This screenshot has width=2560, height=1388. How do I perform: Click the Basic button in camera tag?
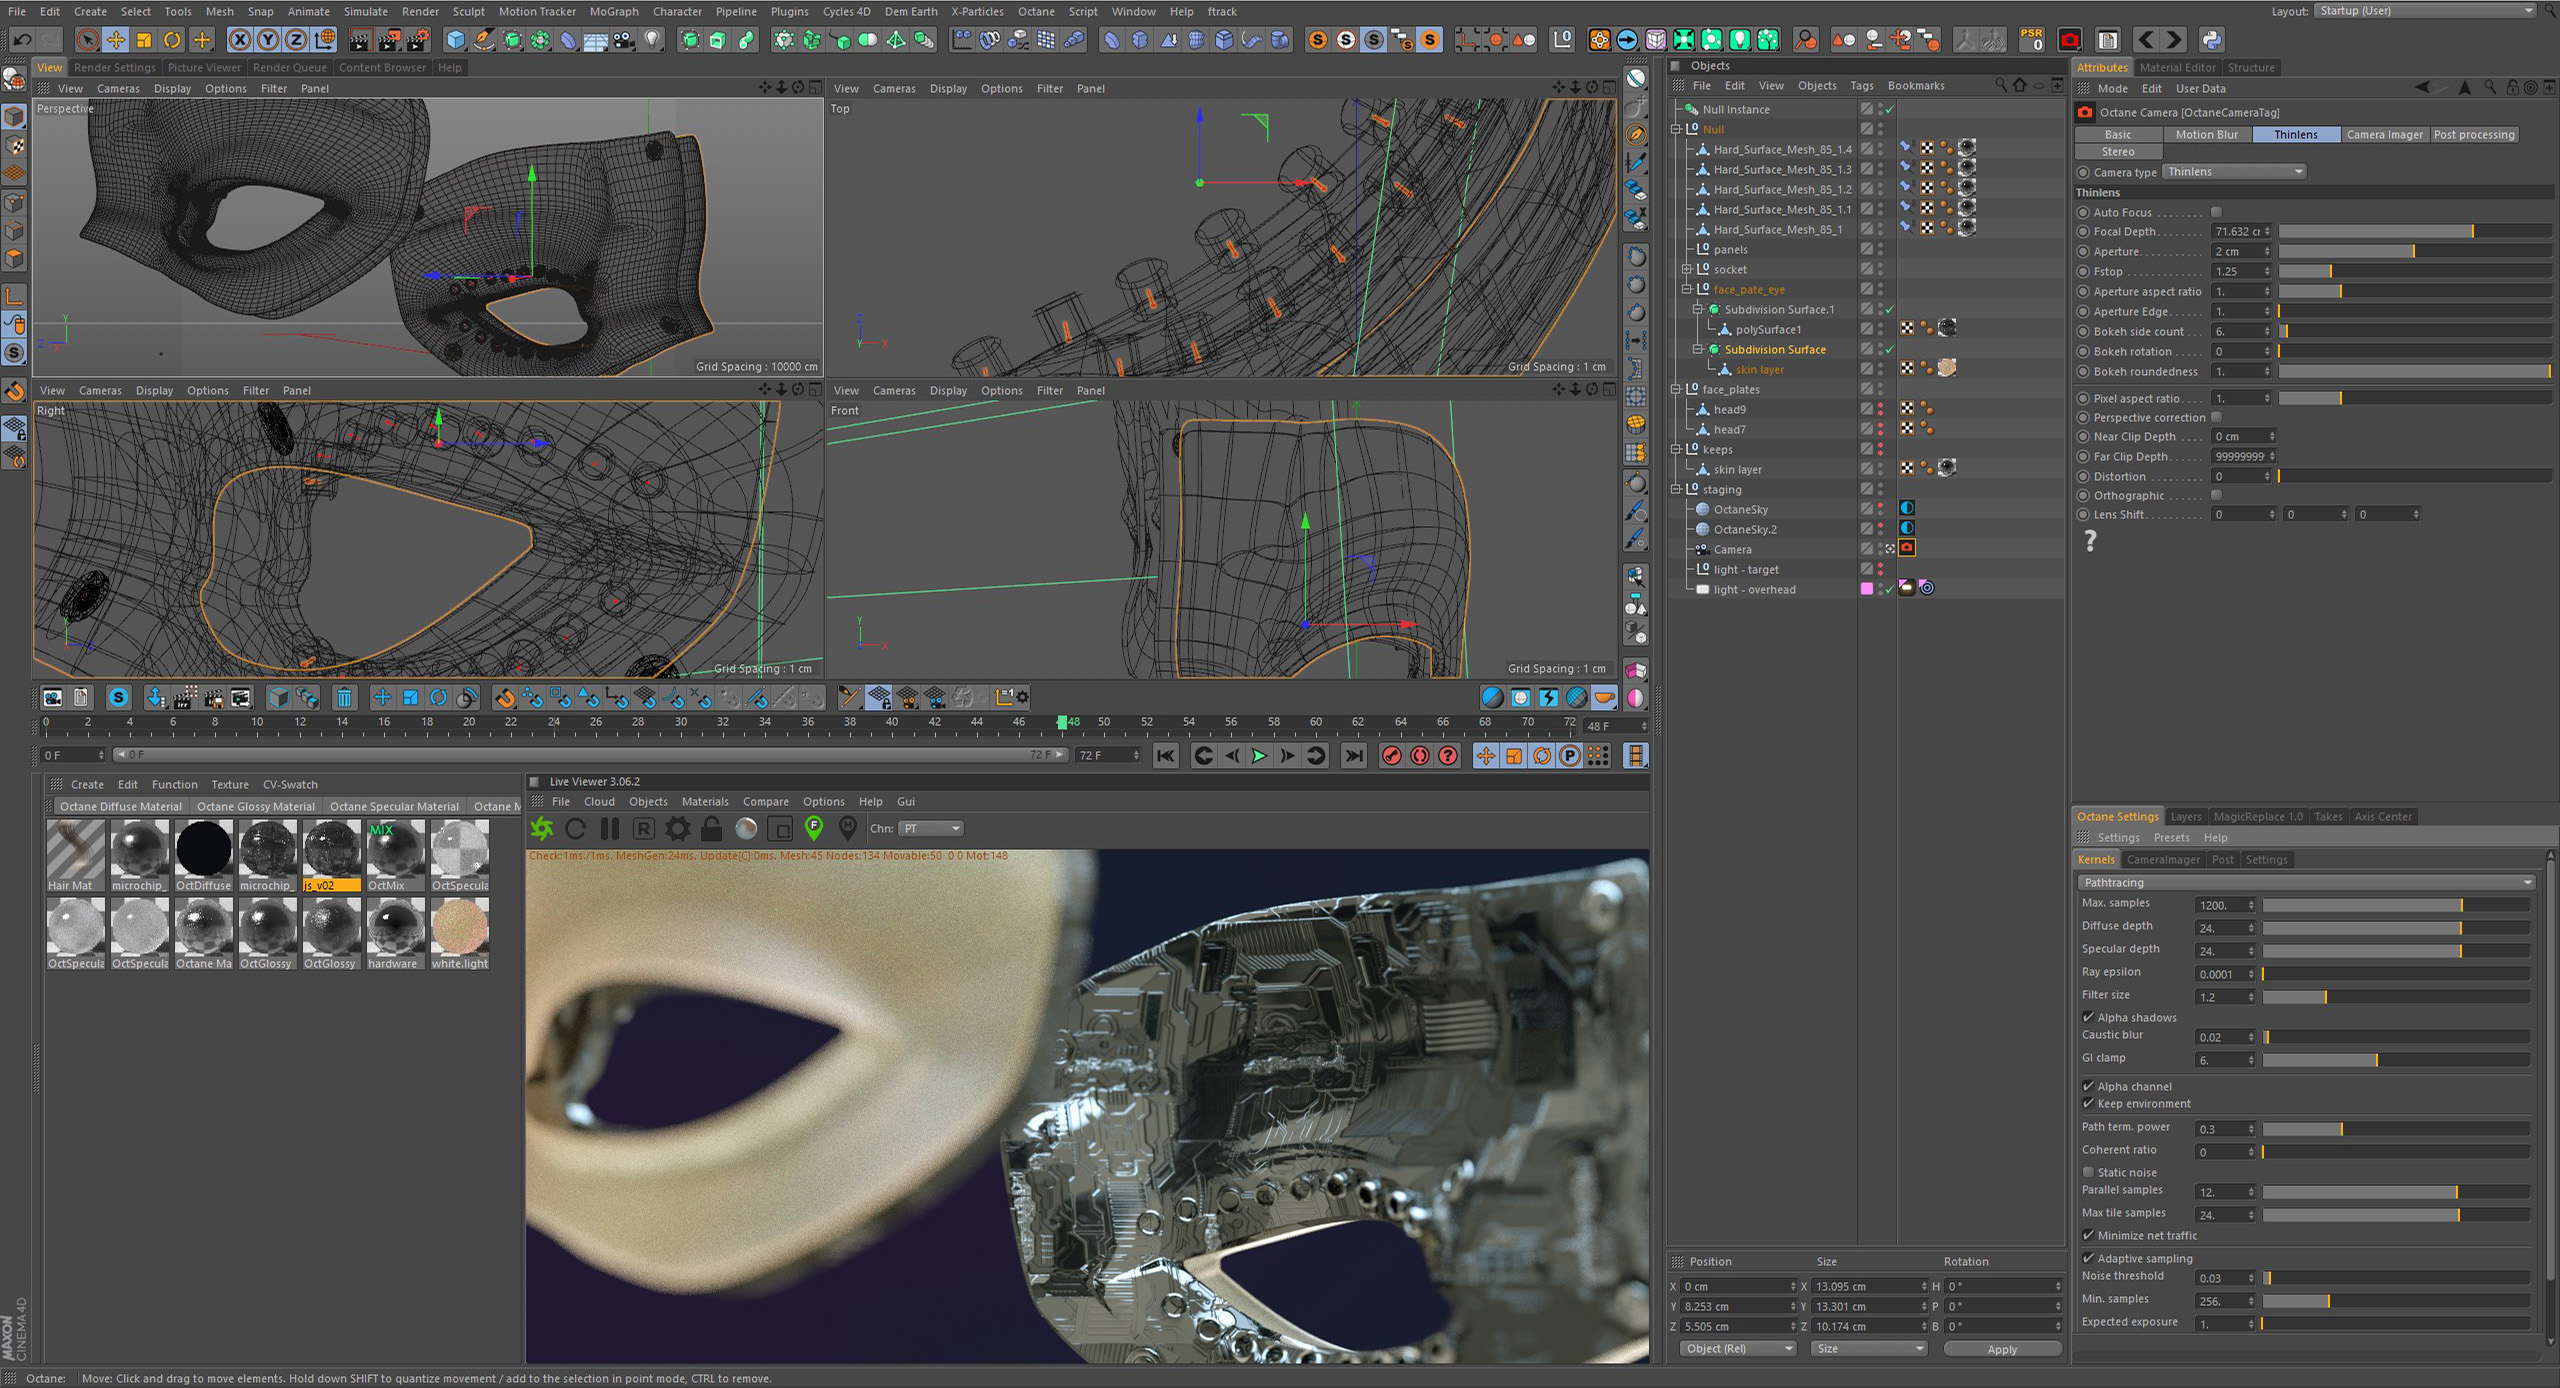click(2118, 134)
